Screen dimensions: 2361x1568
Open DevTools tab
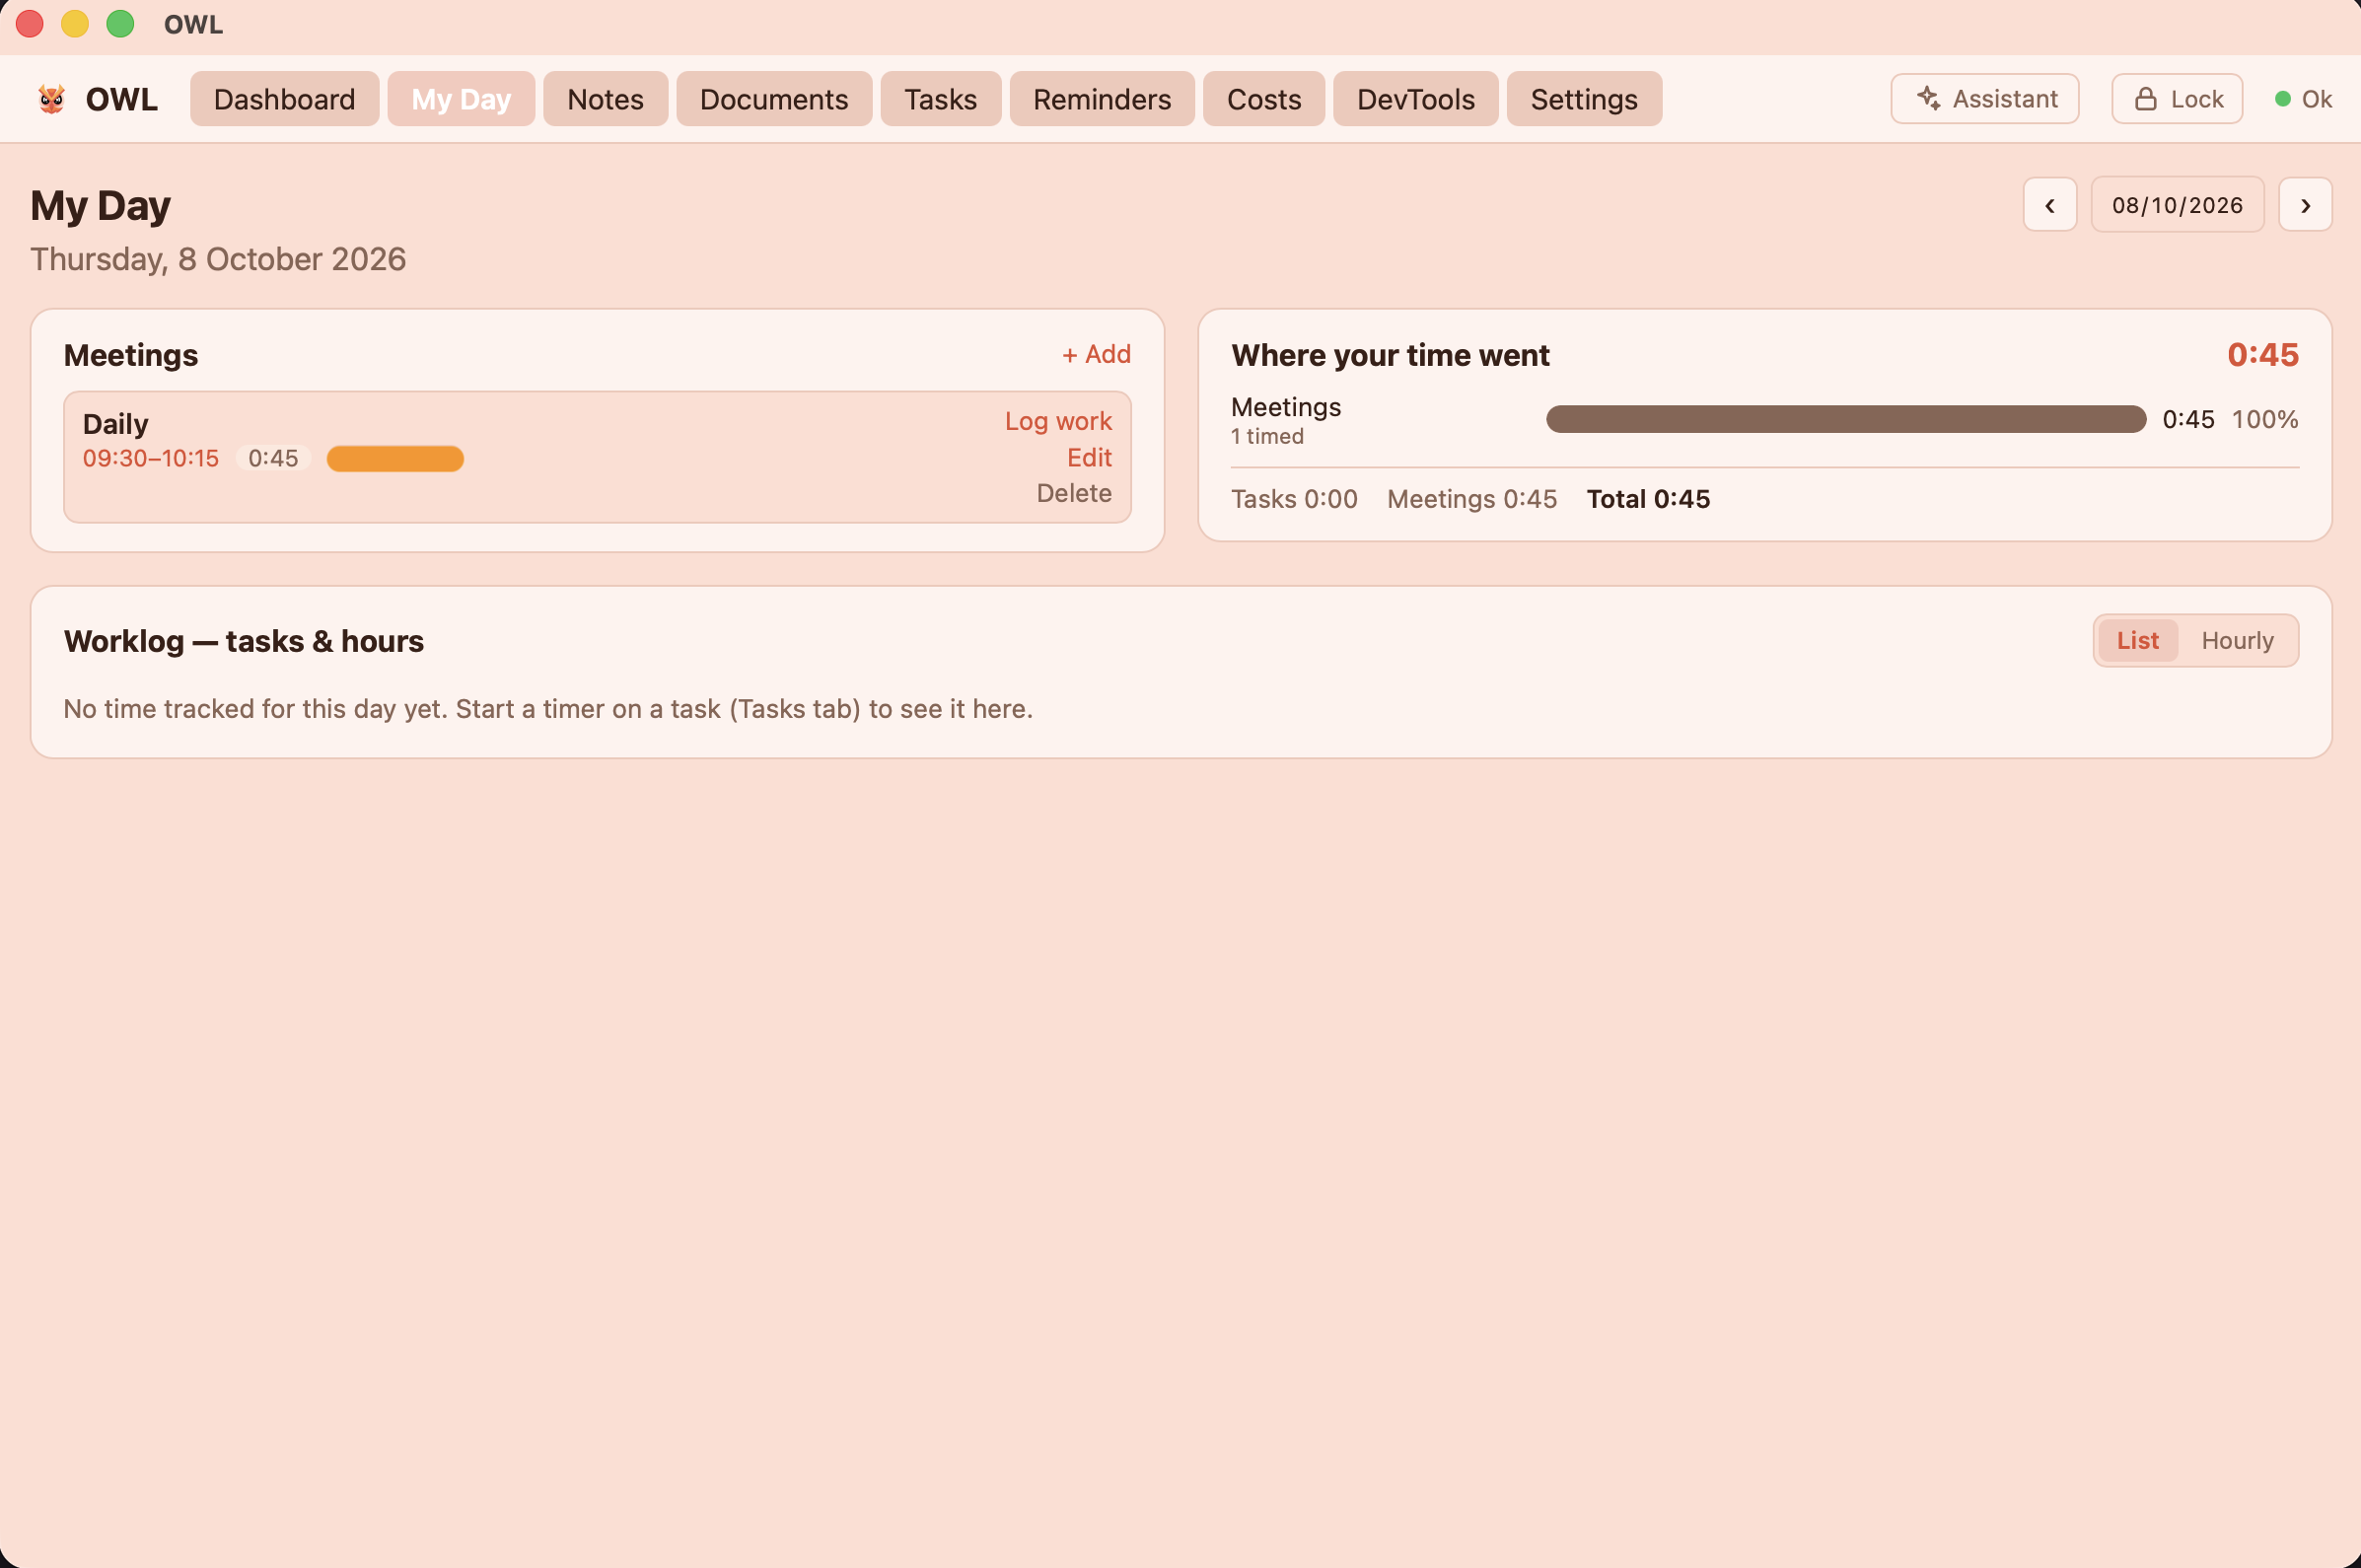tap(1415, 99)
